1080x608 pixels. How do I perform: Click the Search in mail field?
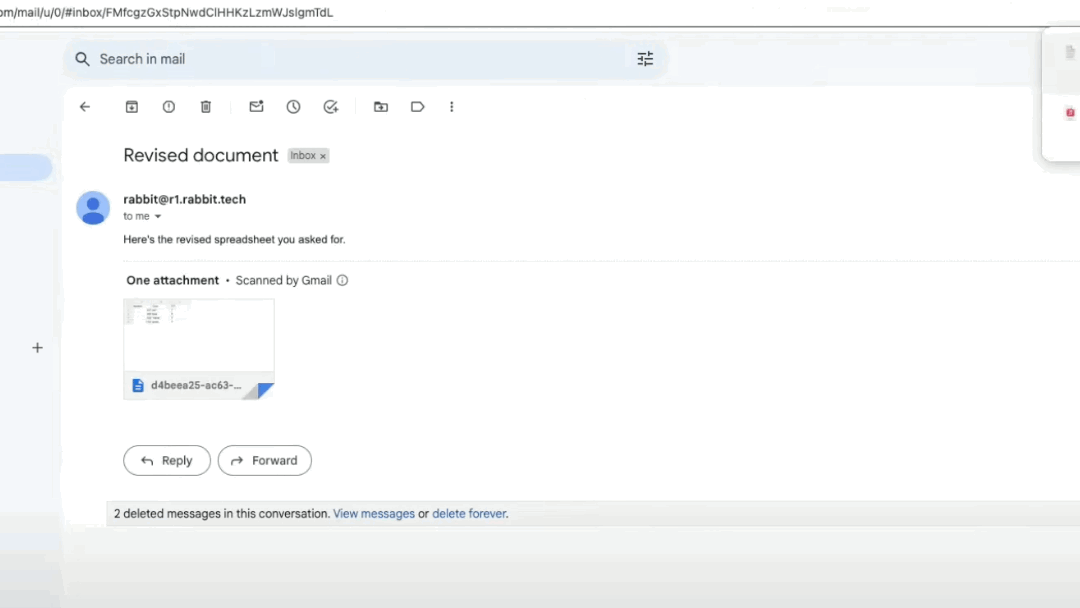(350, 59)
